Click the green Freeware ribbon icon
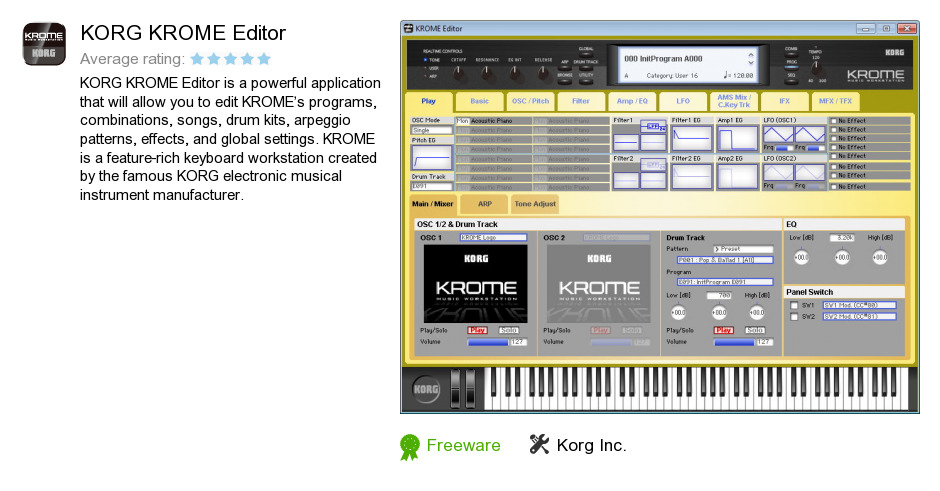The image size is (940, 491). [410, 447]
